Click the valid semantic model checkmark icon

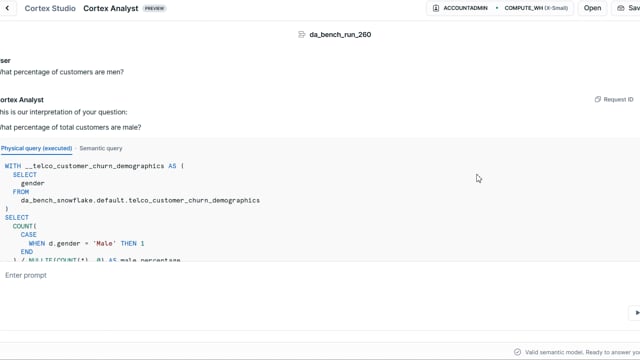pyautogui.click(x=517, y=352)
